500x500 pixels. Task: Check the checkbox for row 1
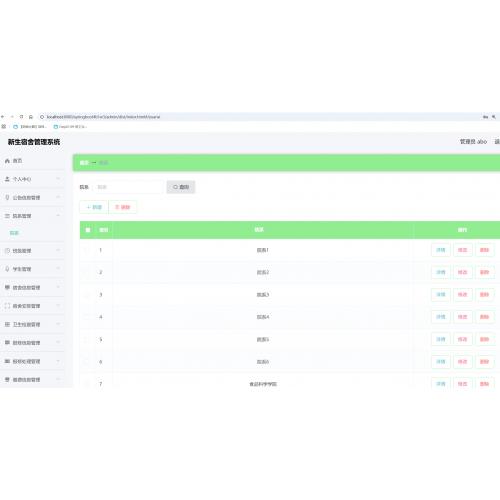coord(88,250)
